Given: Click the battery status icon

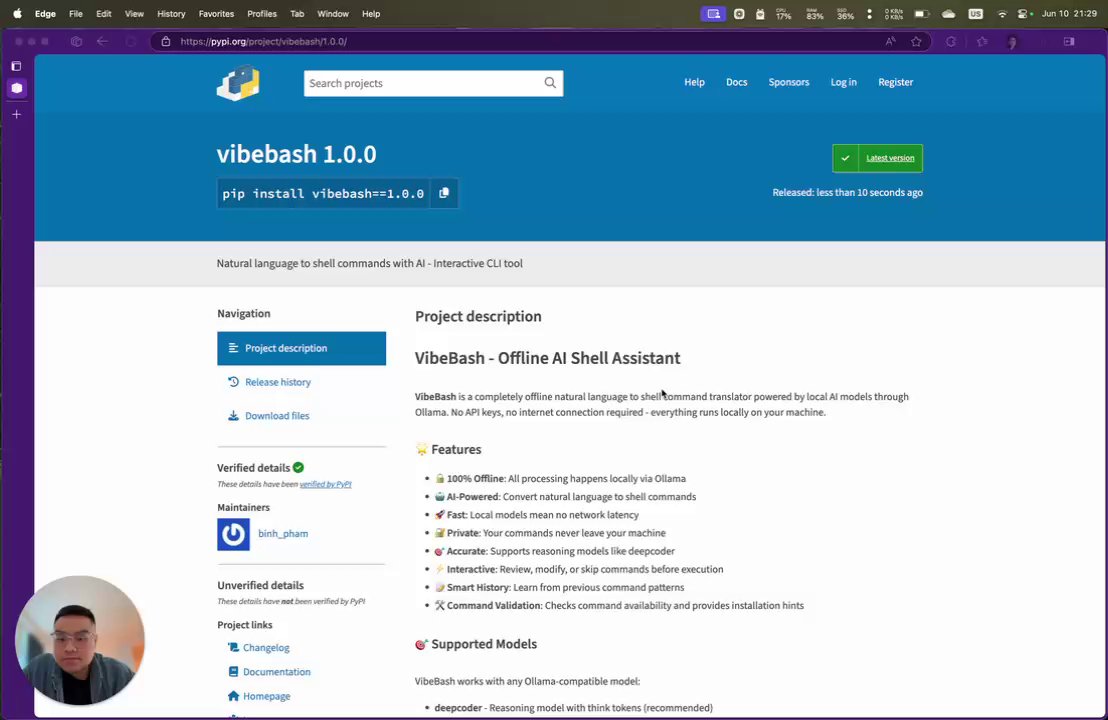Looking at the screenshot, I should (921, 13).
